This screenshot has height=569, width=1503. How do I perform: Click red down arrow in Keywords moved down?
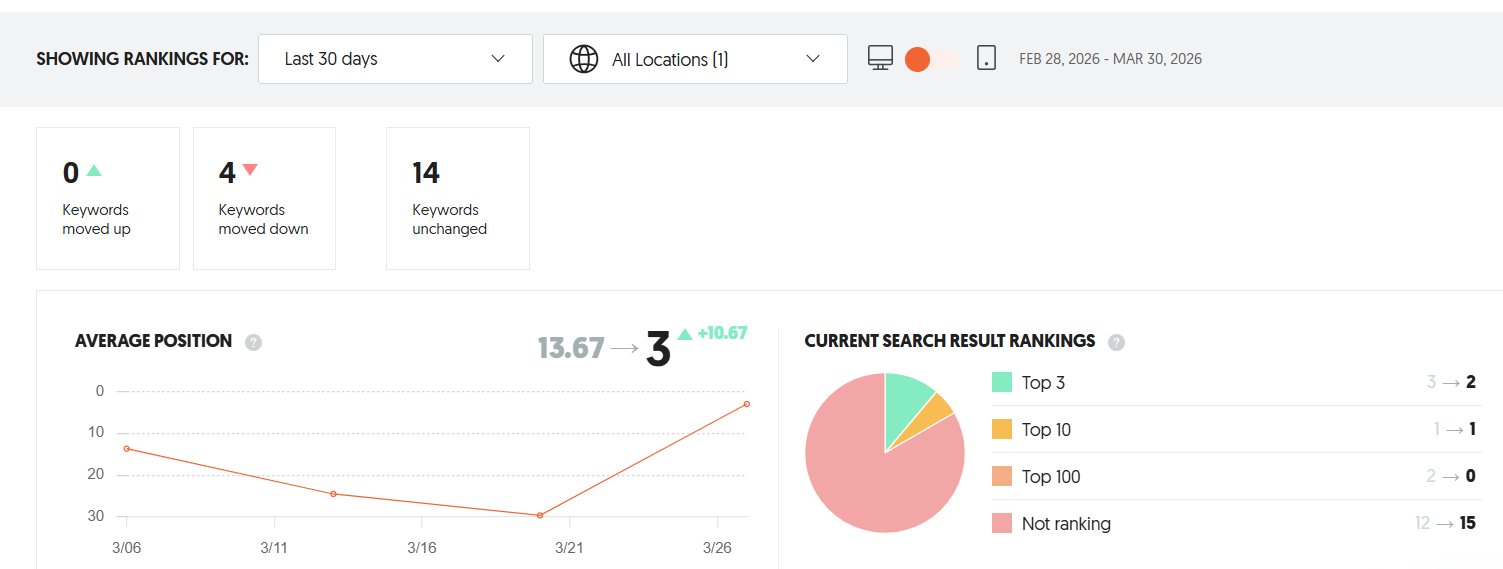pyautogui.click(x=250, y=171)
